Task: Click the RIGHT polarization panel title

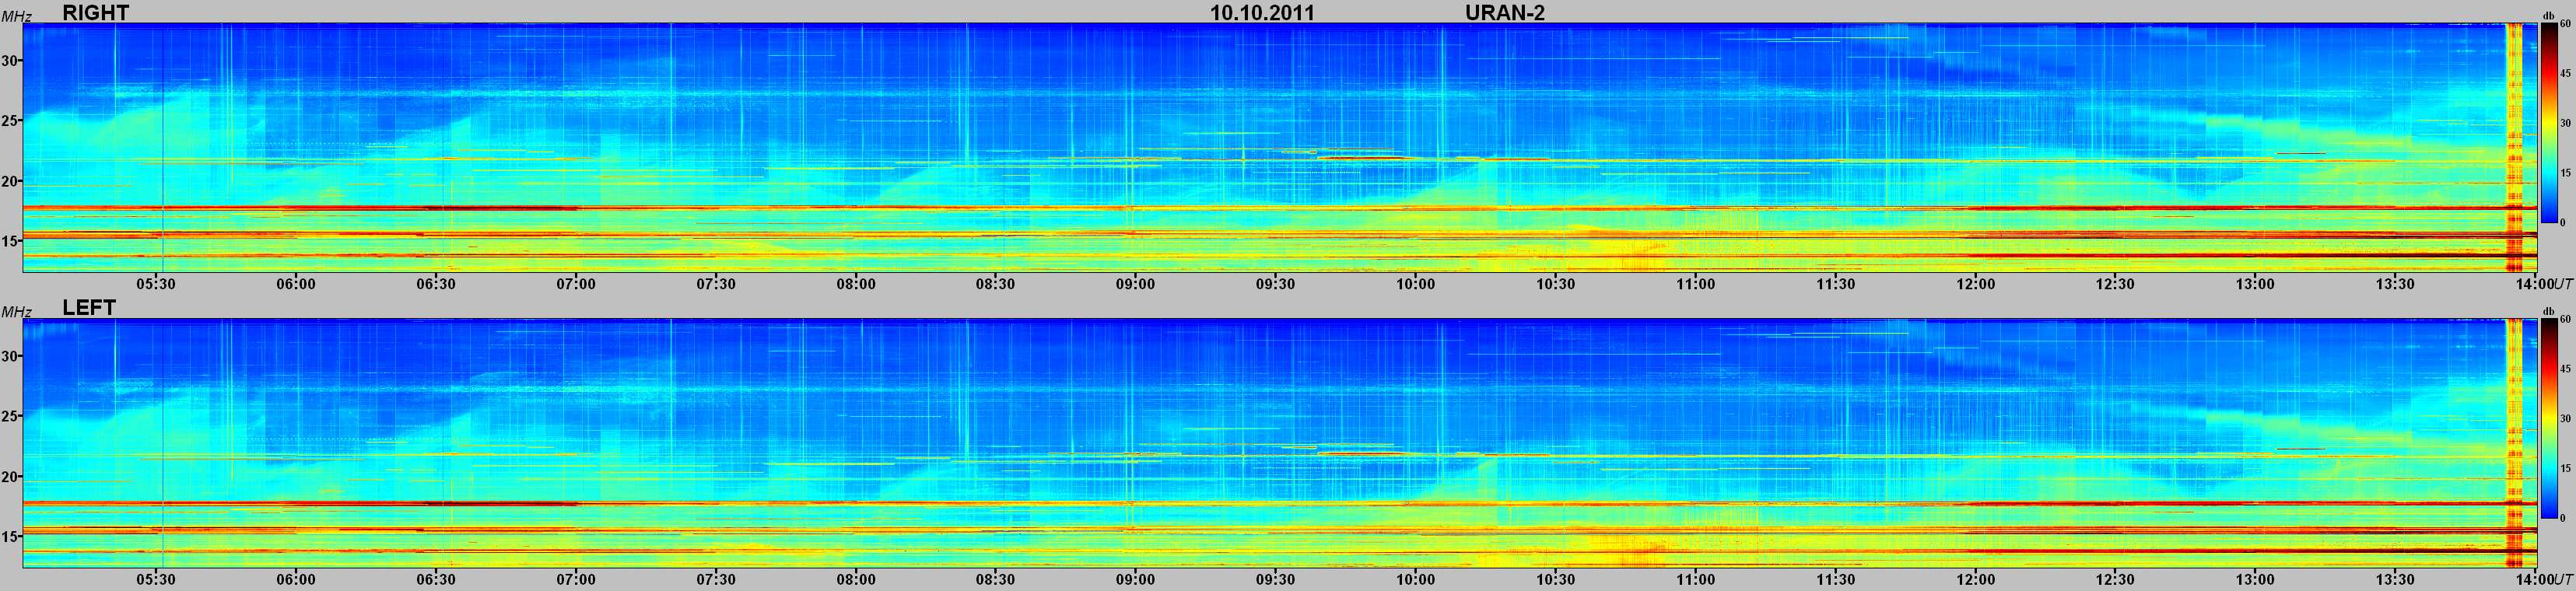Action: point(95,12)
